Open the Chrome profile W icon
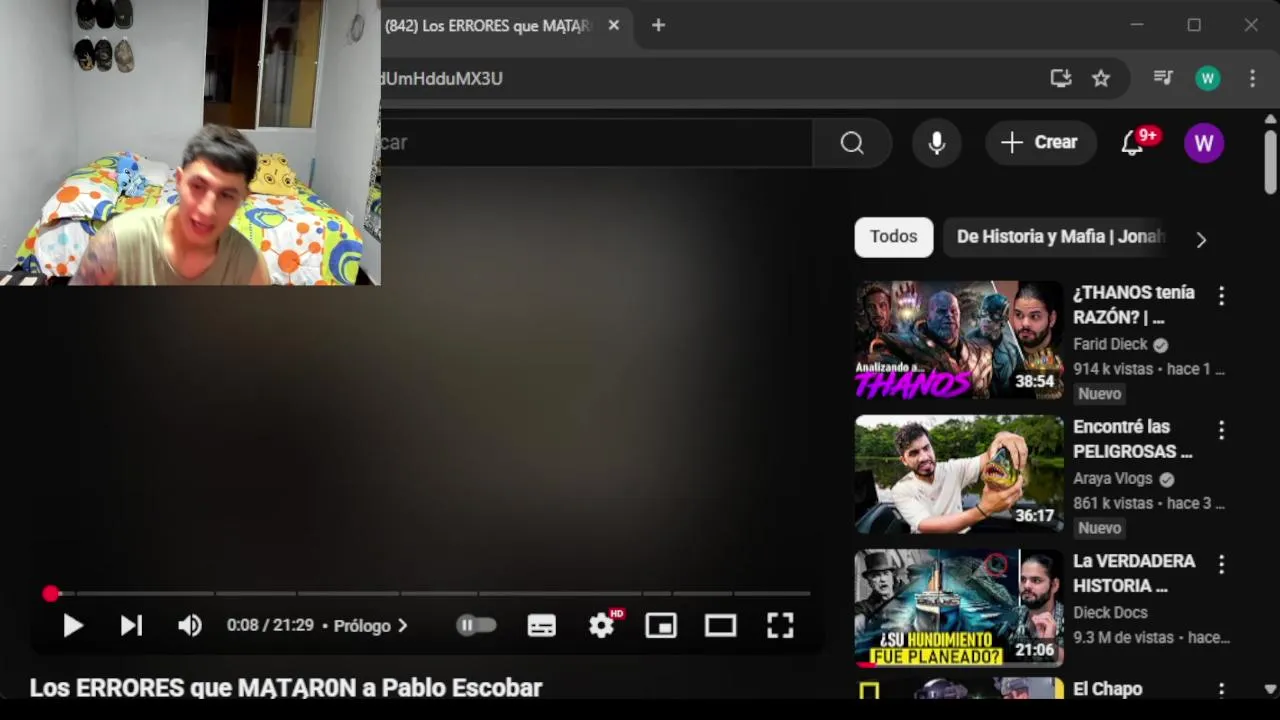This screenshot has width=1280, height=720. click(1208, 78)
